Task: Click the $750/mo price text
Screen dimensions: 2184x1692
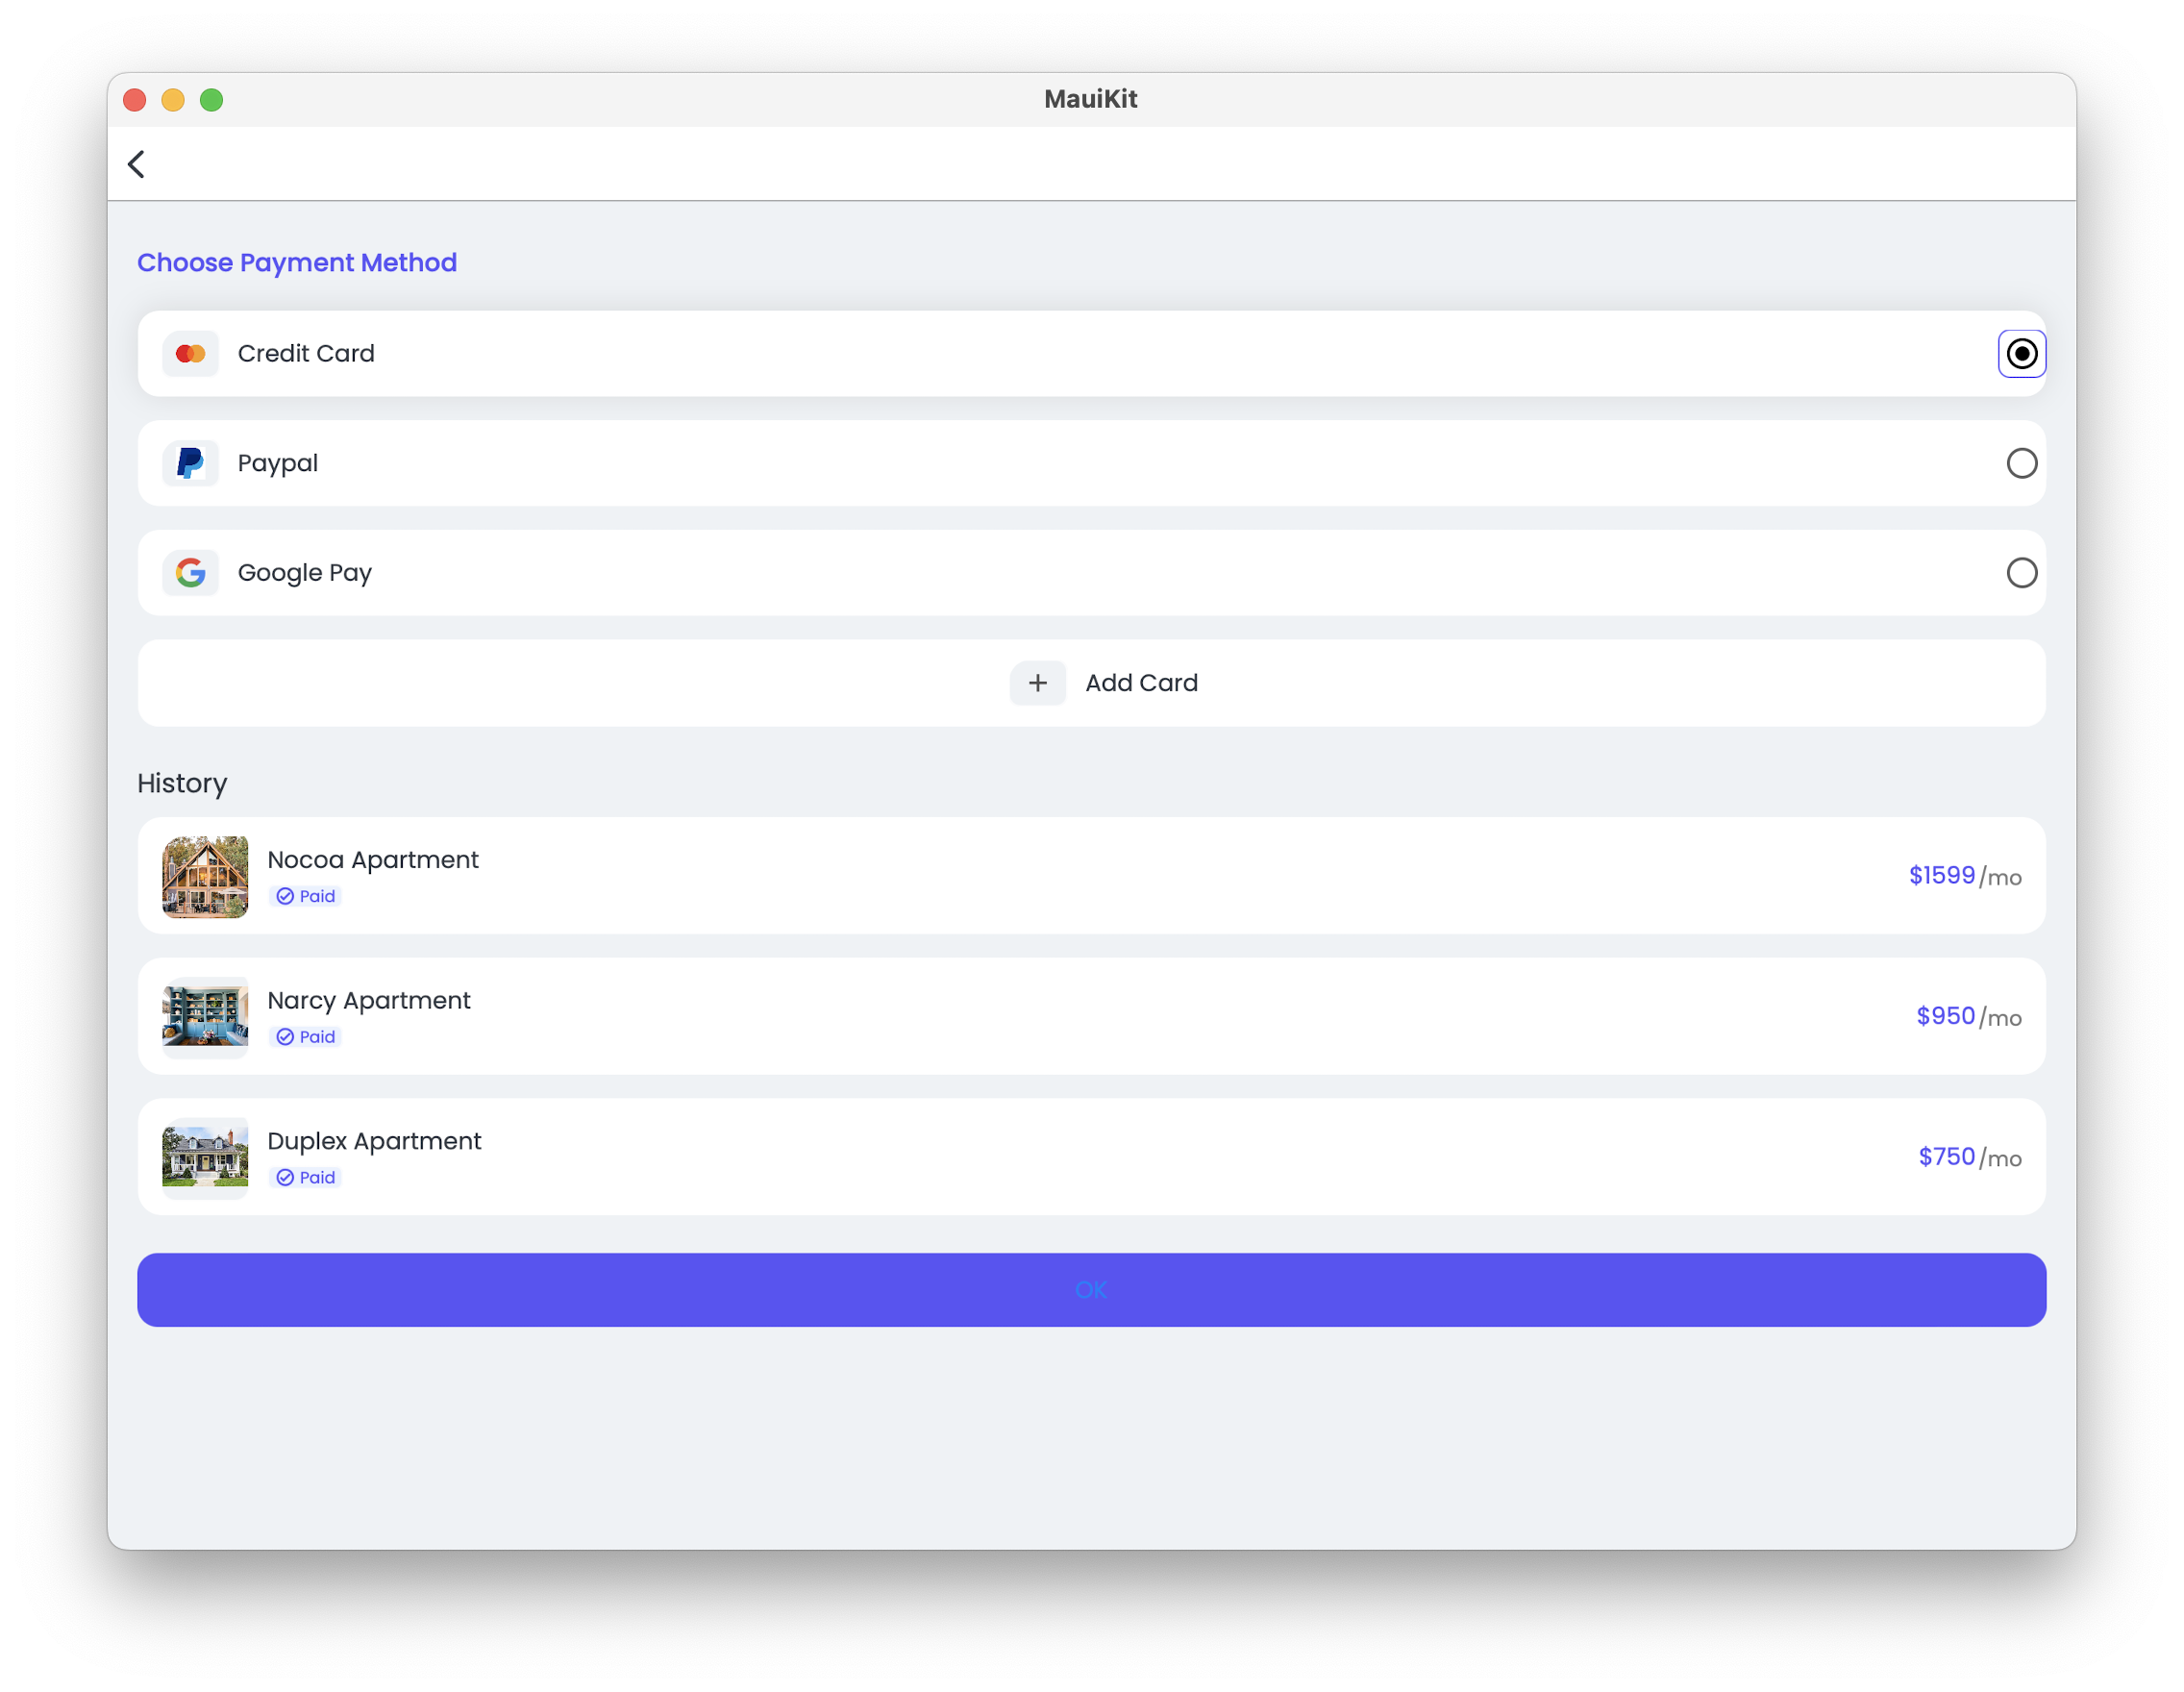Action: tap(1968, 1157)
